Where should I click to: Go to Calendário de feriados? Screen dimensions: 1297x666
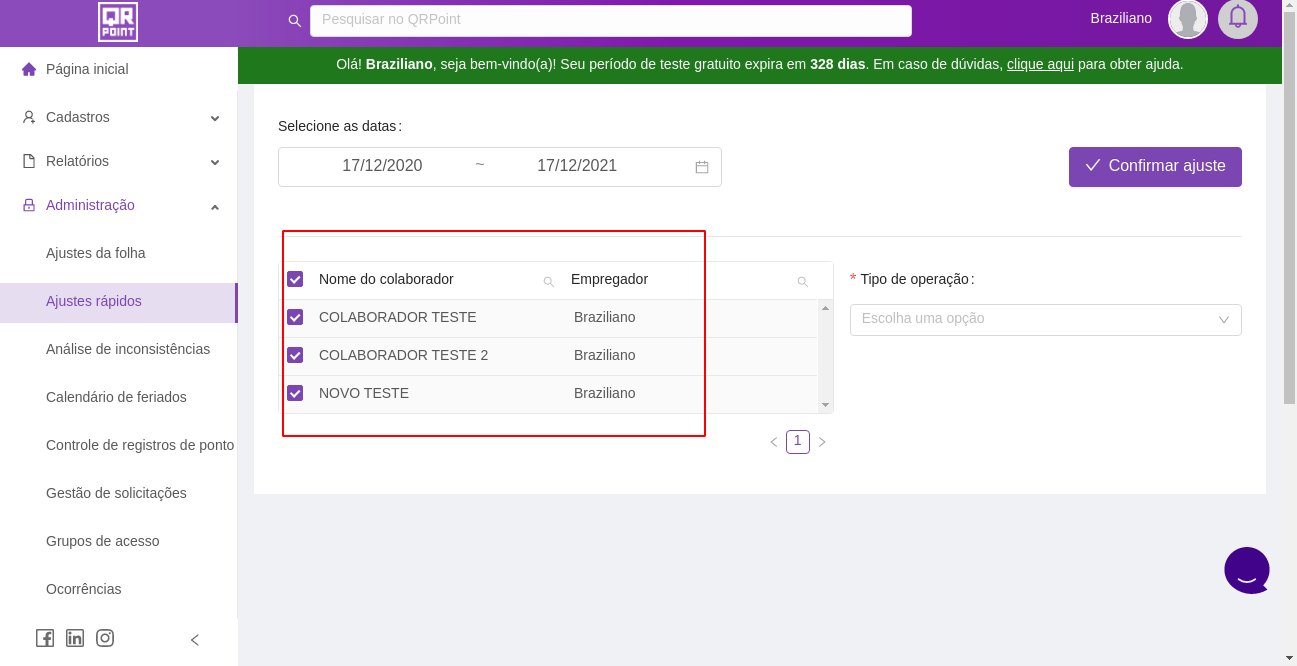(x=116, y=397)
